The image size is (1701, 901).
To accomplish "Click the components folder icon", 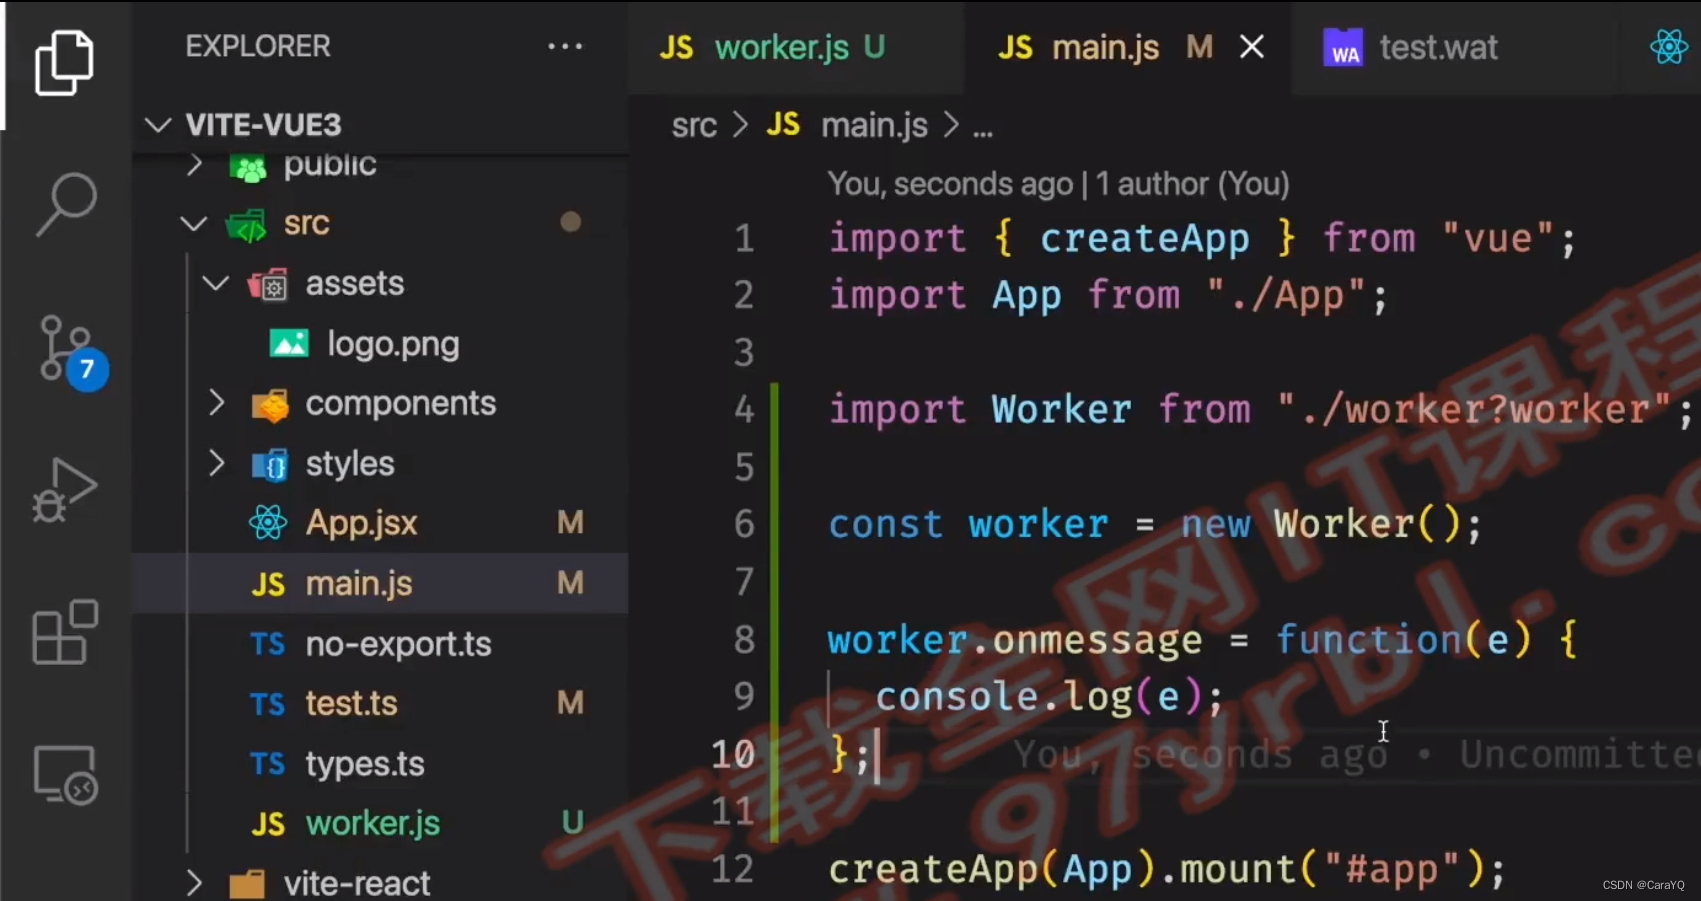I will [269, 405].
